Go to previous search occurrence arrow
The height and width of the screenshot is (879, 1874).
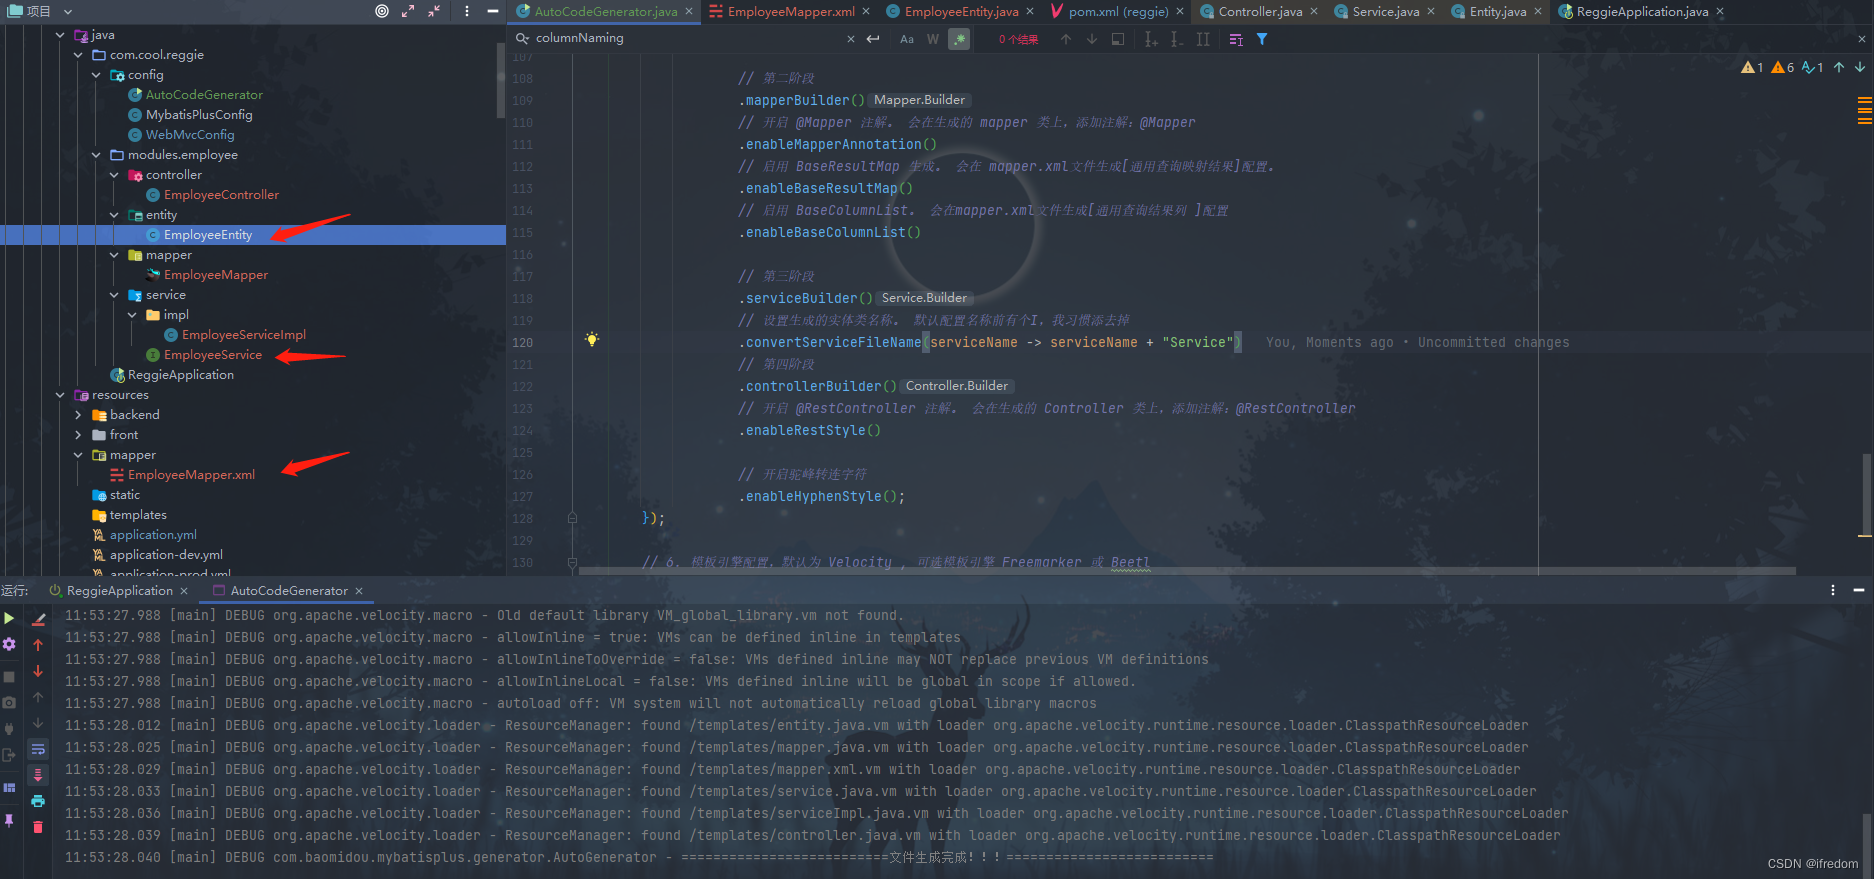click(1066, 39)
